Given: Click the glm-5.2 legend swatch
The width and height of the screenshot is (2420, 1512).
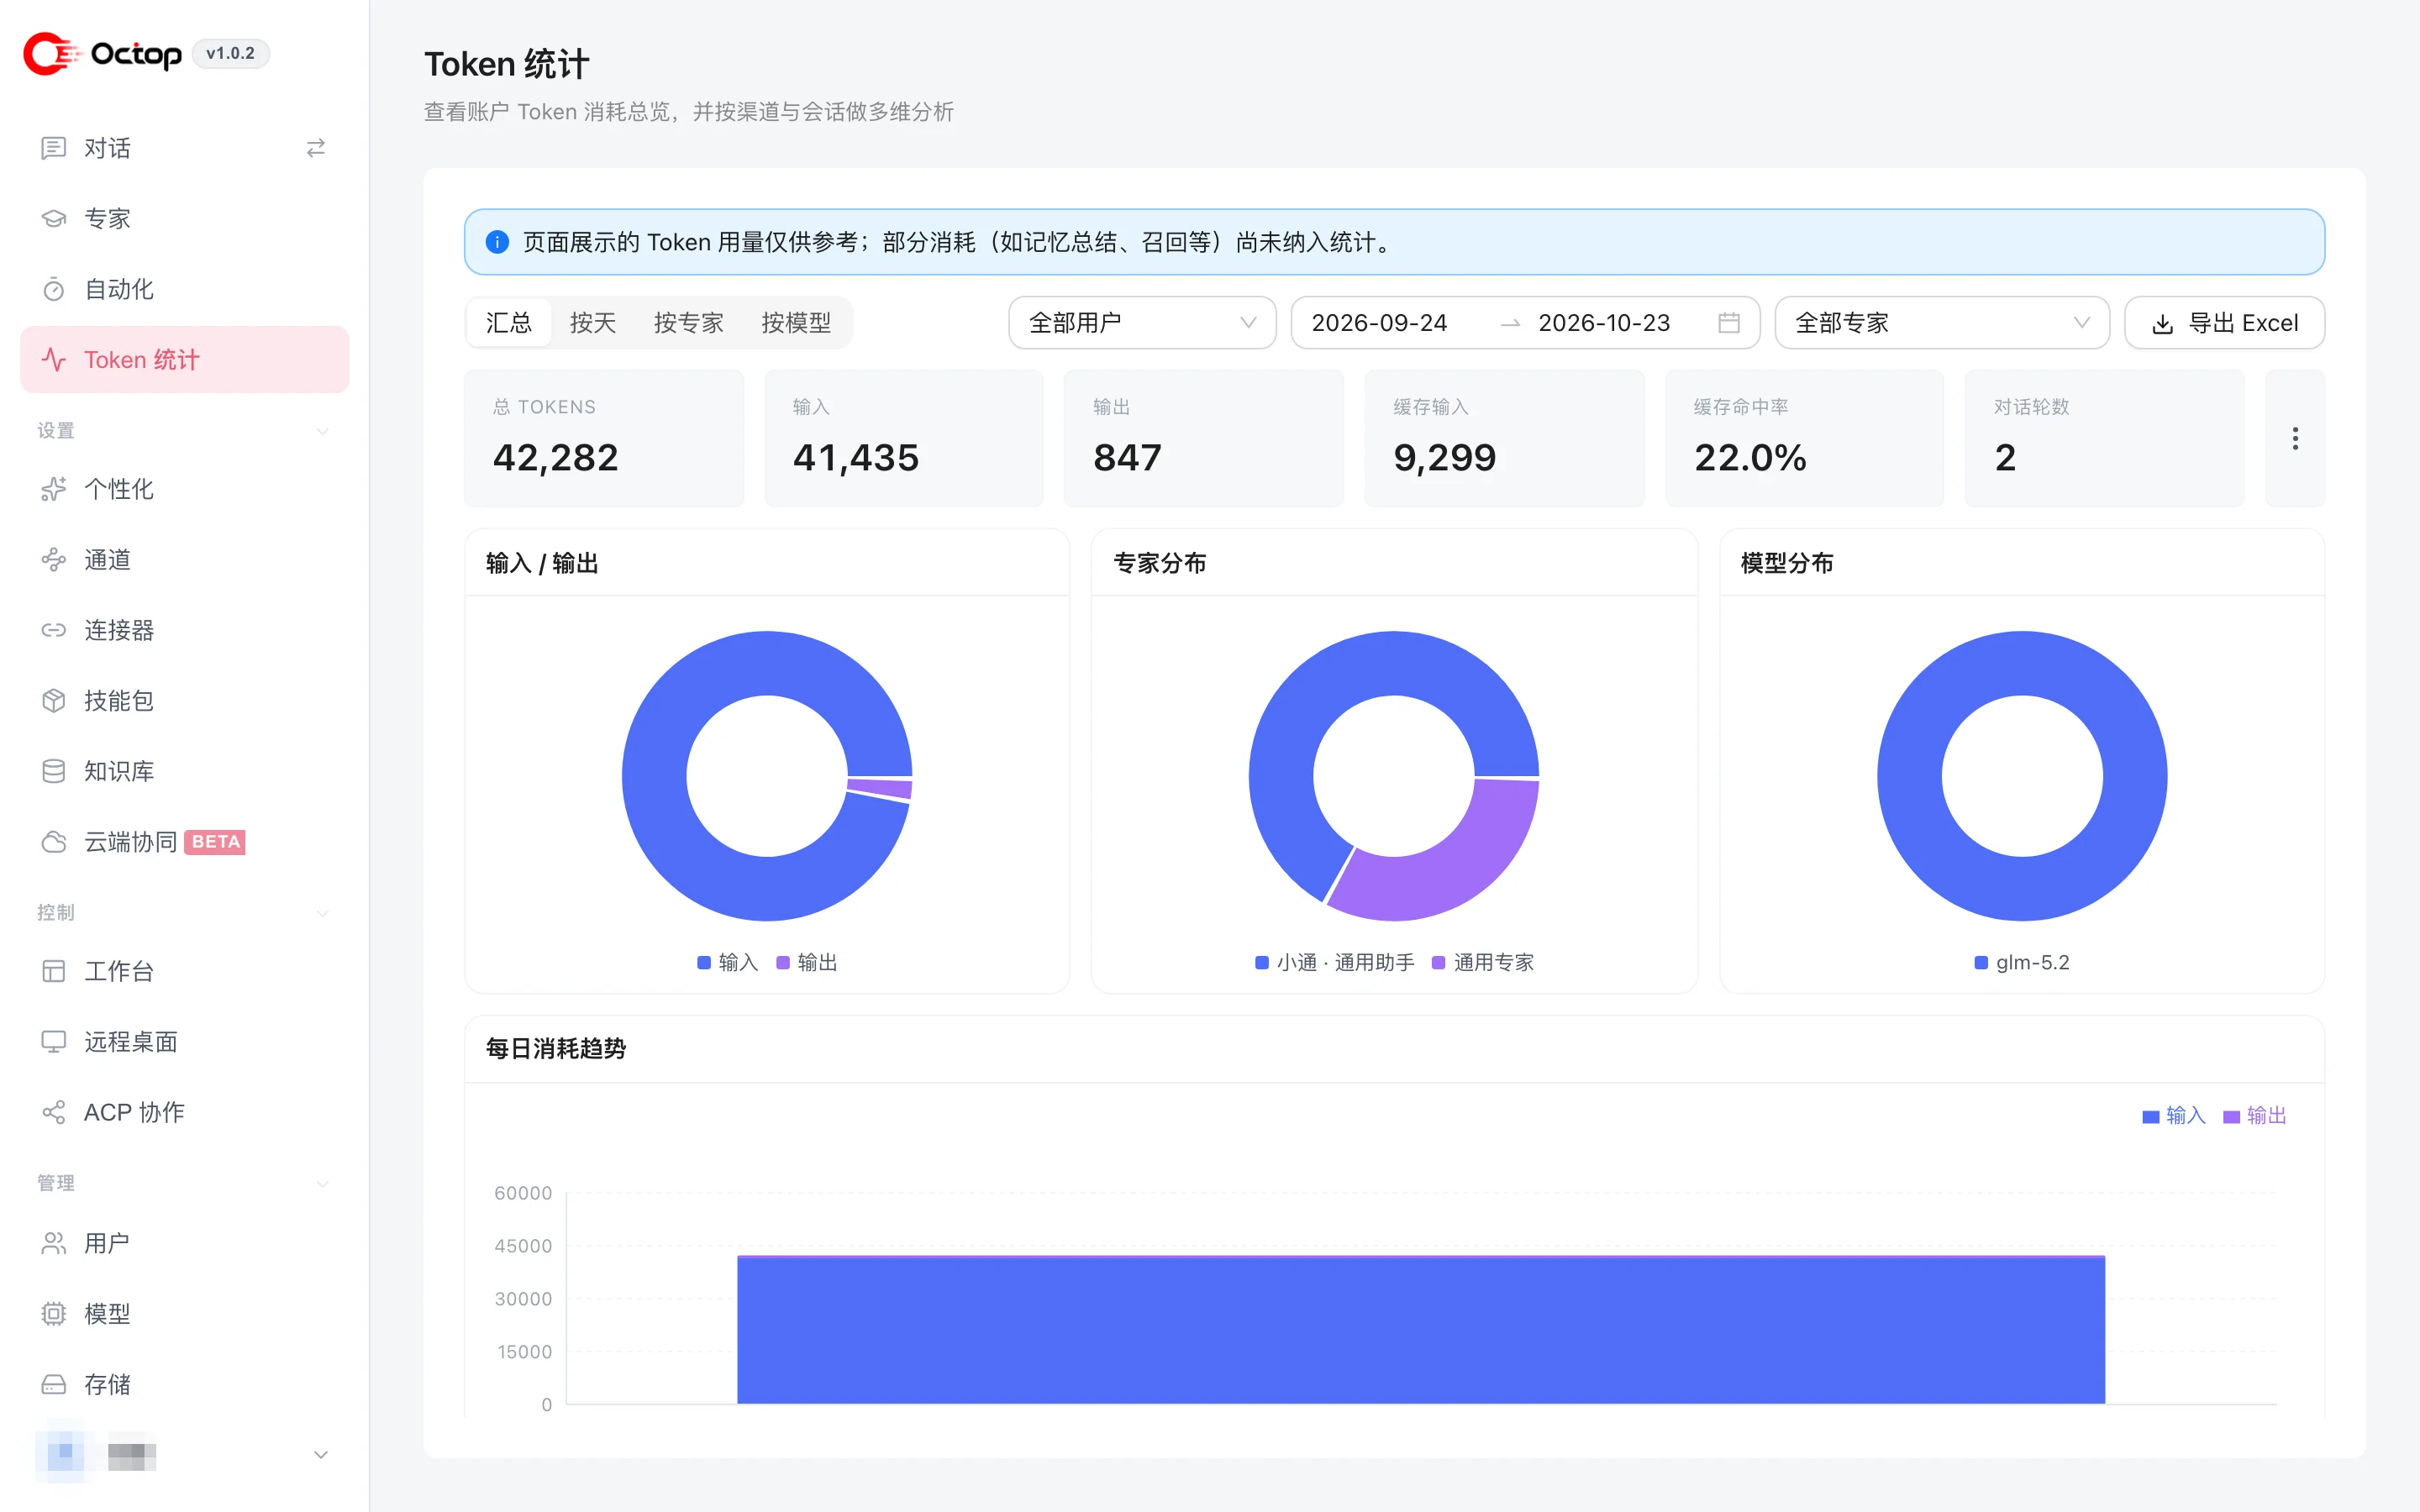Looking at the screenshot, I should (1981, 962).
